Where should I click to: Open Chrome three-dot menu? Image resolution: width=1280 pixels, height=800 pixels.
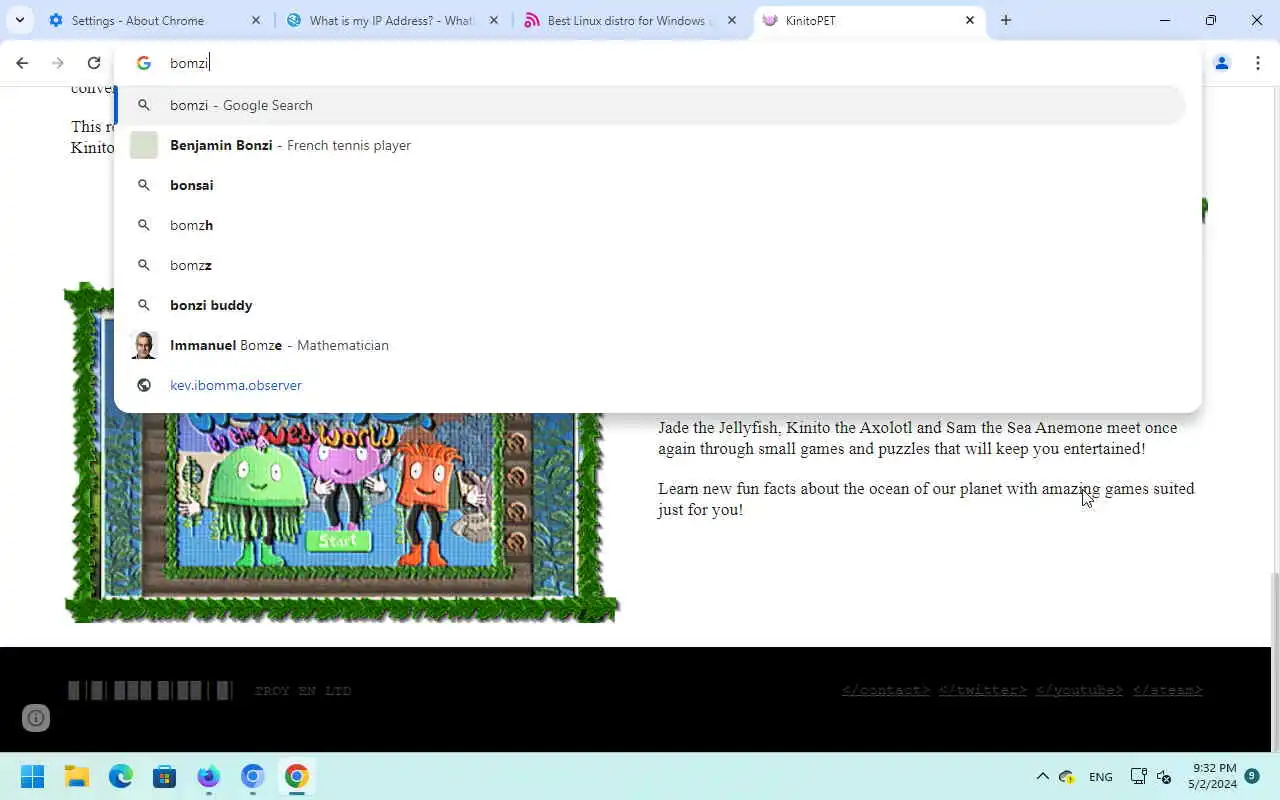(1258, 63)
